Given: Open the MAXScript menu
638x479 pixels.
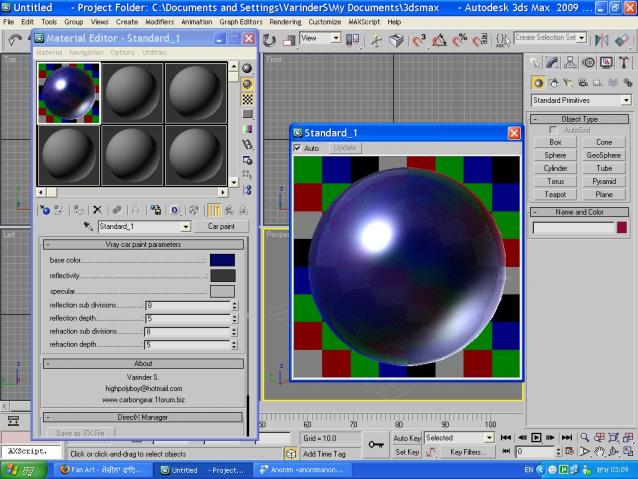Looking at the screenshot, I should click(x=364, y=22).
